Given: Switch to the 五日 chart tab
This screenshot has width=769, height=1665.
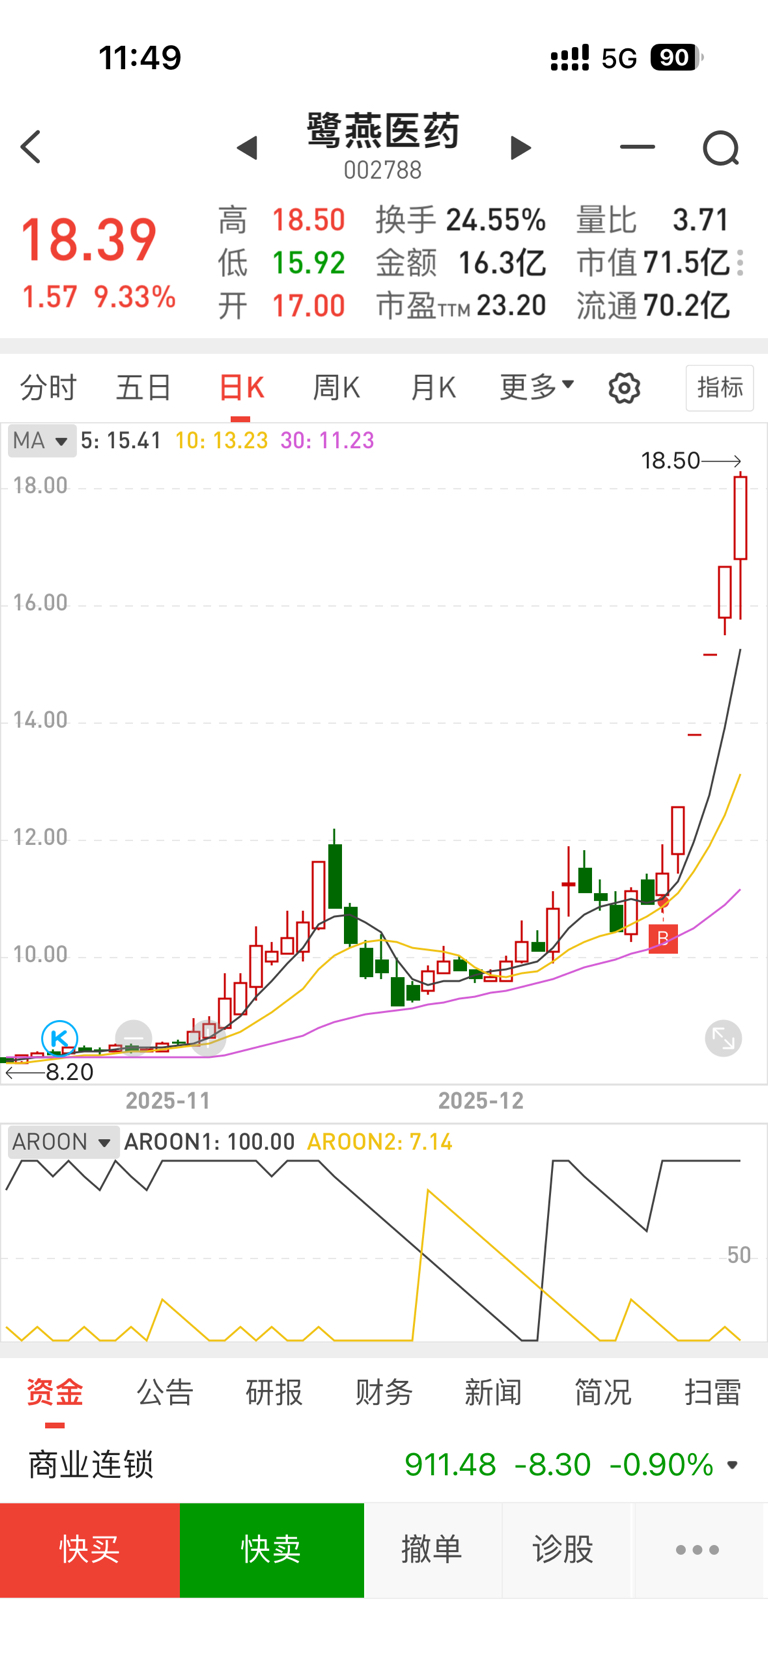Looking at the screenshot, I should [x=144, y=387].
